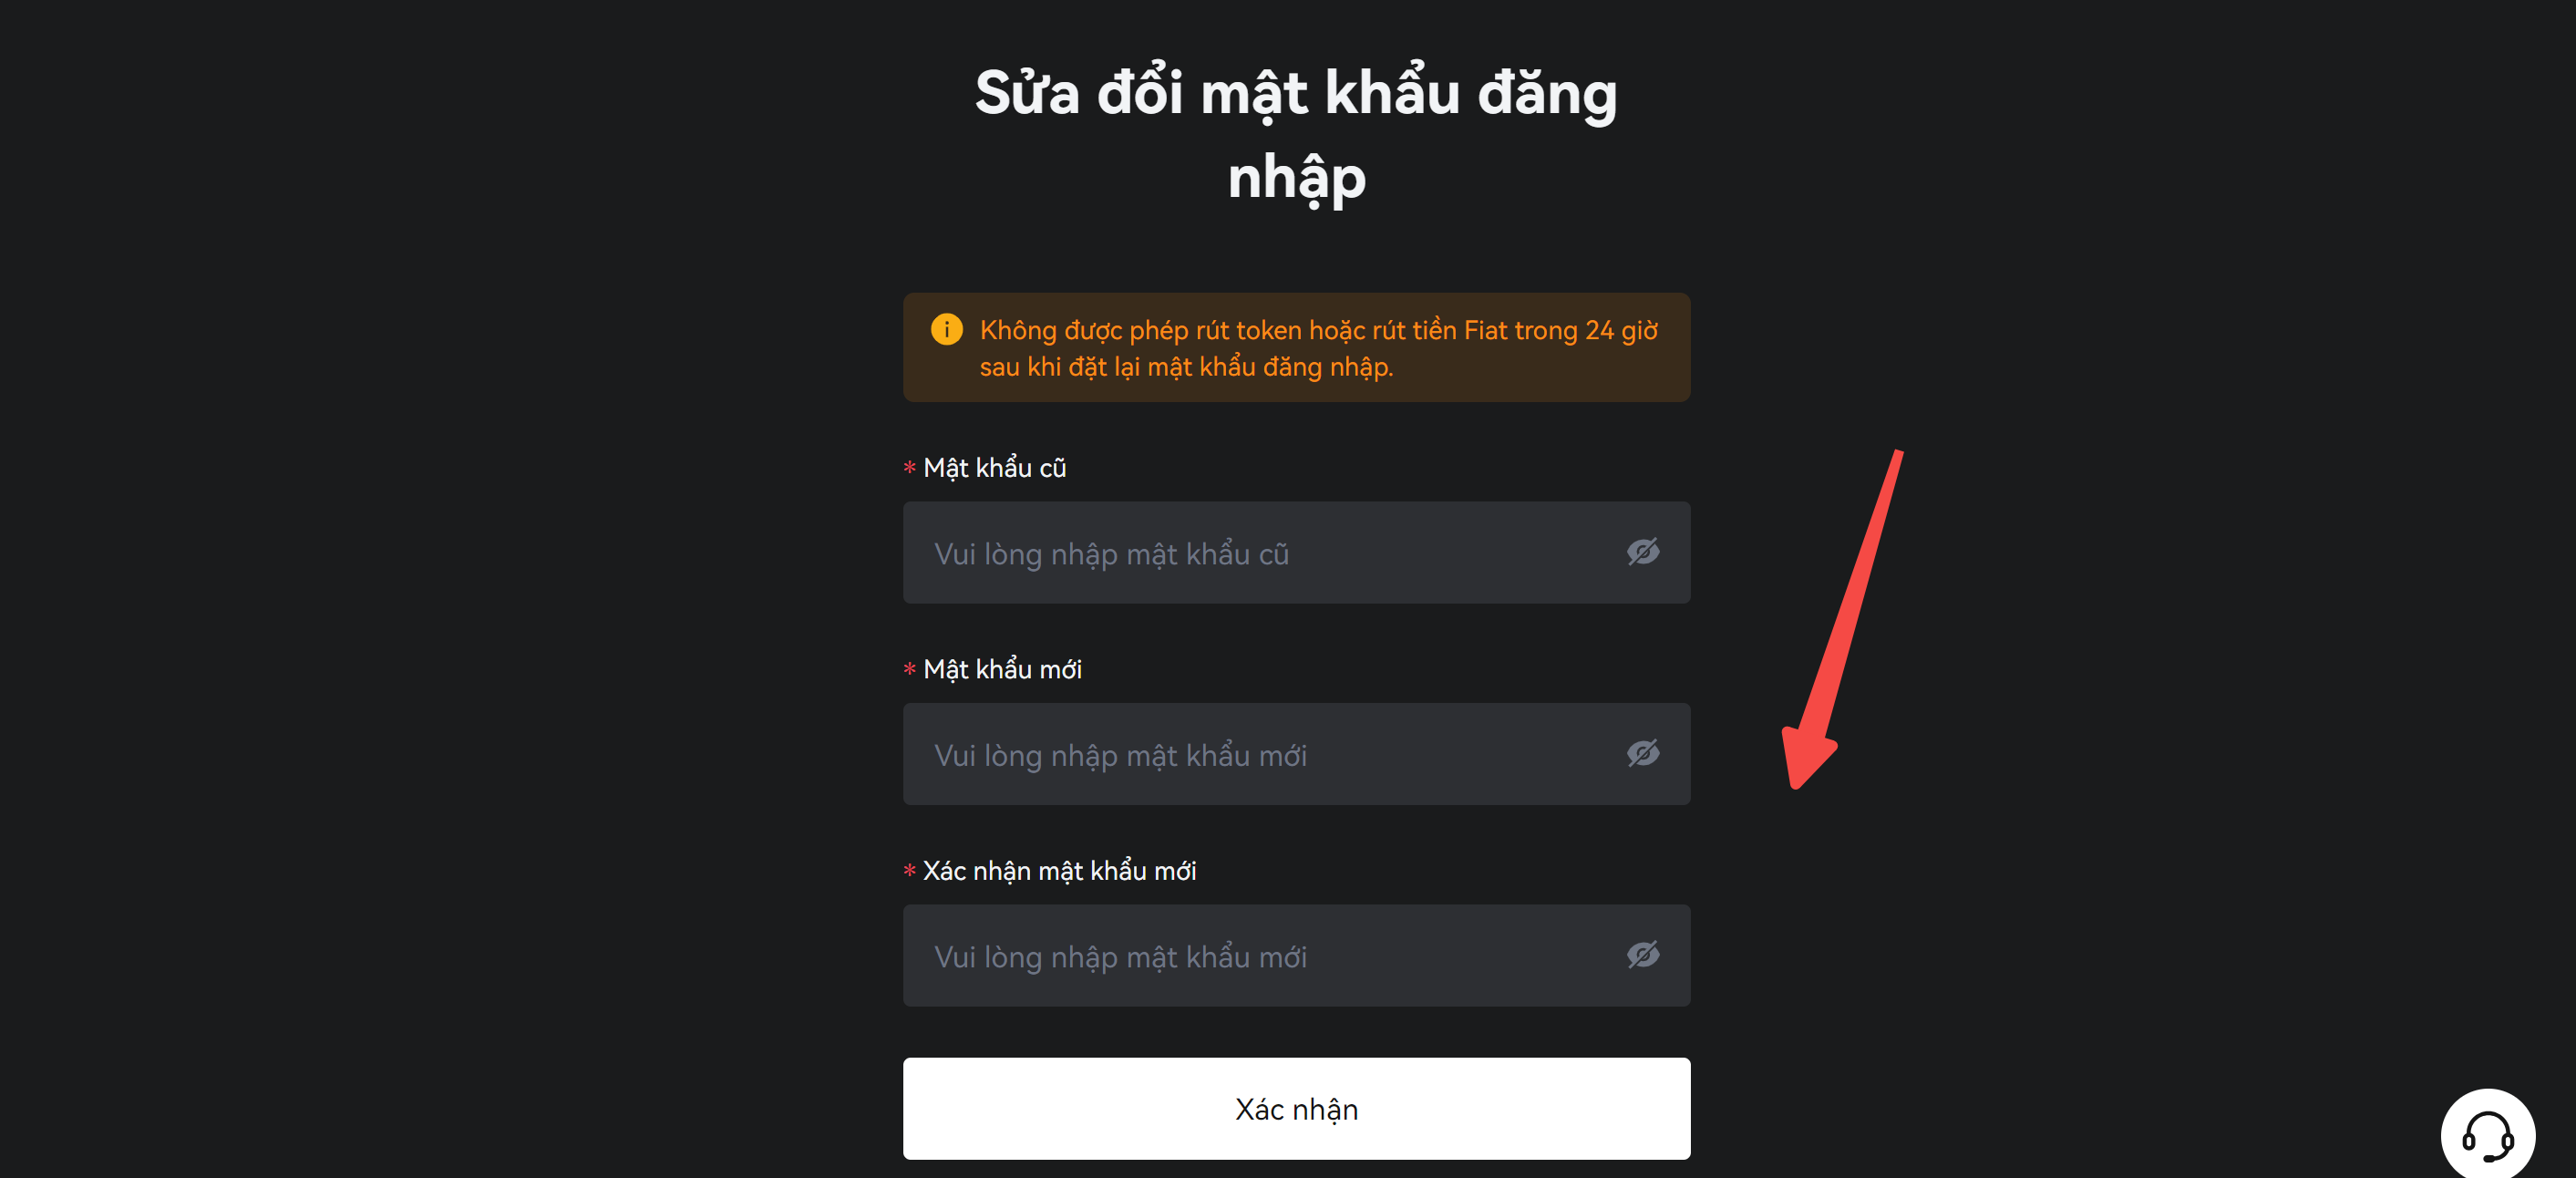Click the orange info icon in warning banner
The height and width of the screenshot is (1178, 2576).
[946, 329]
